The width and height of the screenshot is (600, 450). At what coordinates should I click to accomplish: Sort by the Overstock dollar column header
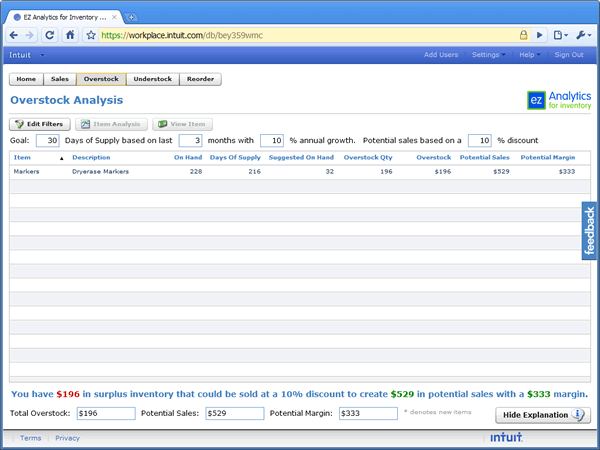click(434, 157)
